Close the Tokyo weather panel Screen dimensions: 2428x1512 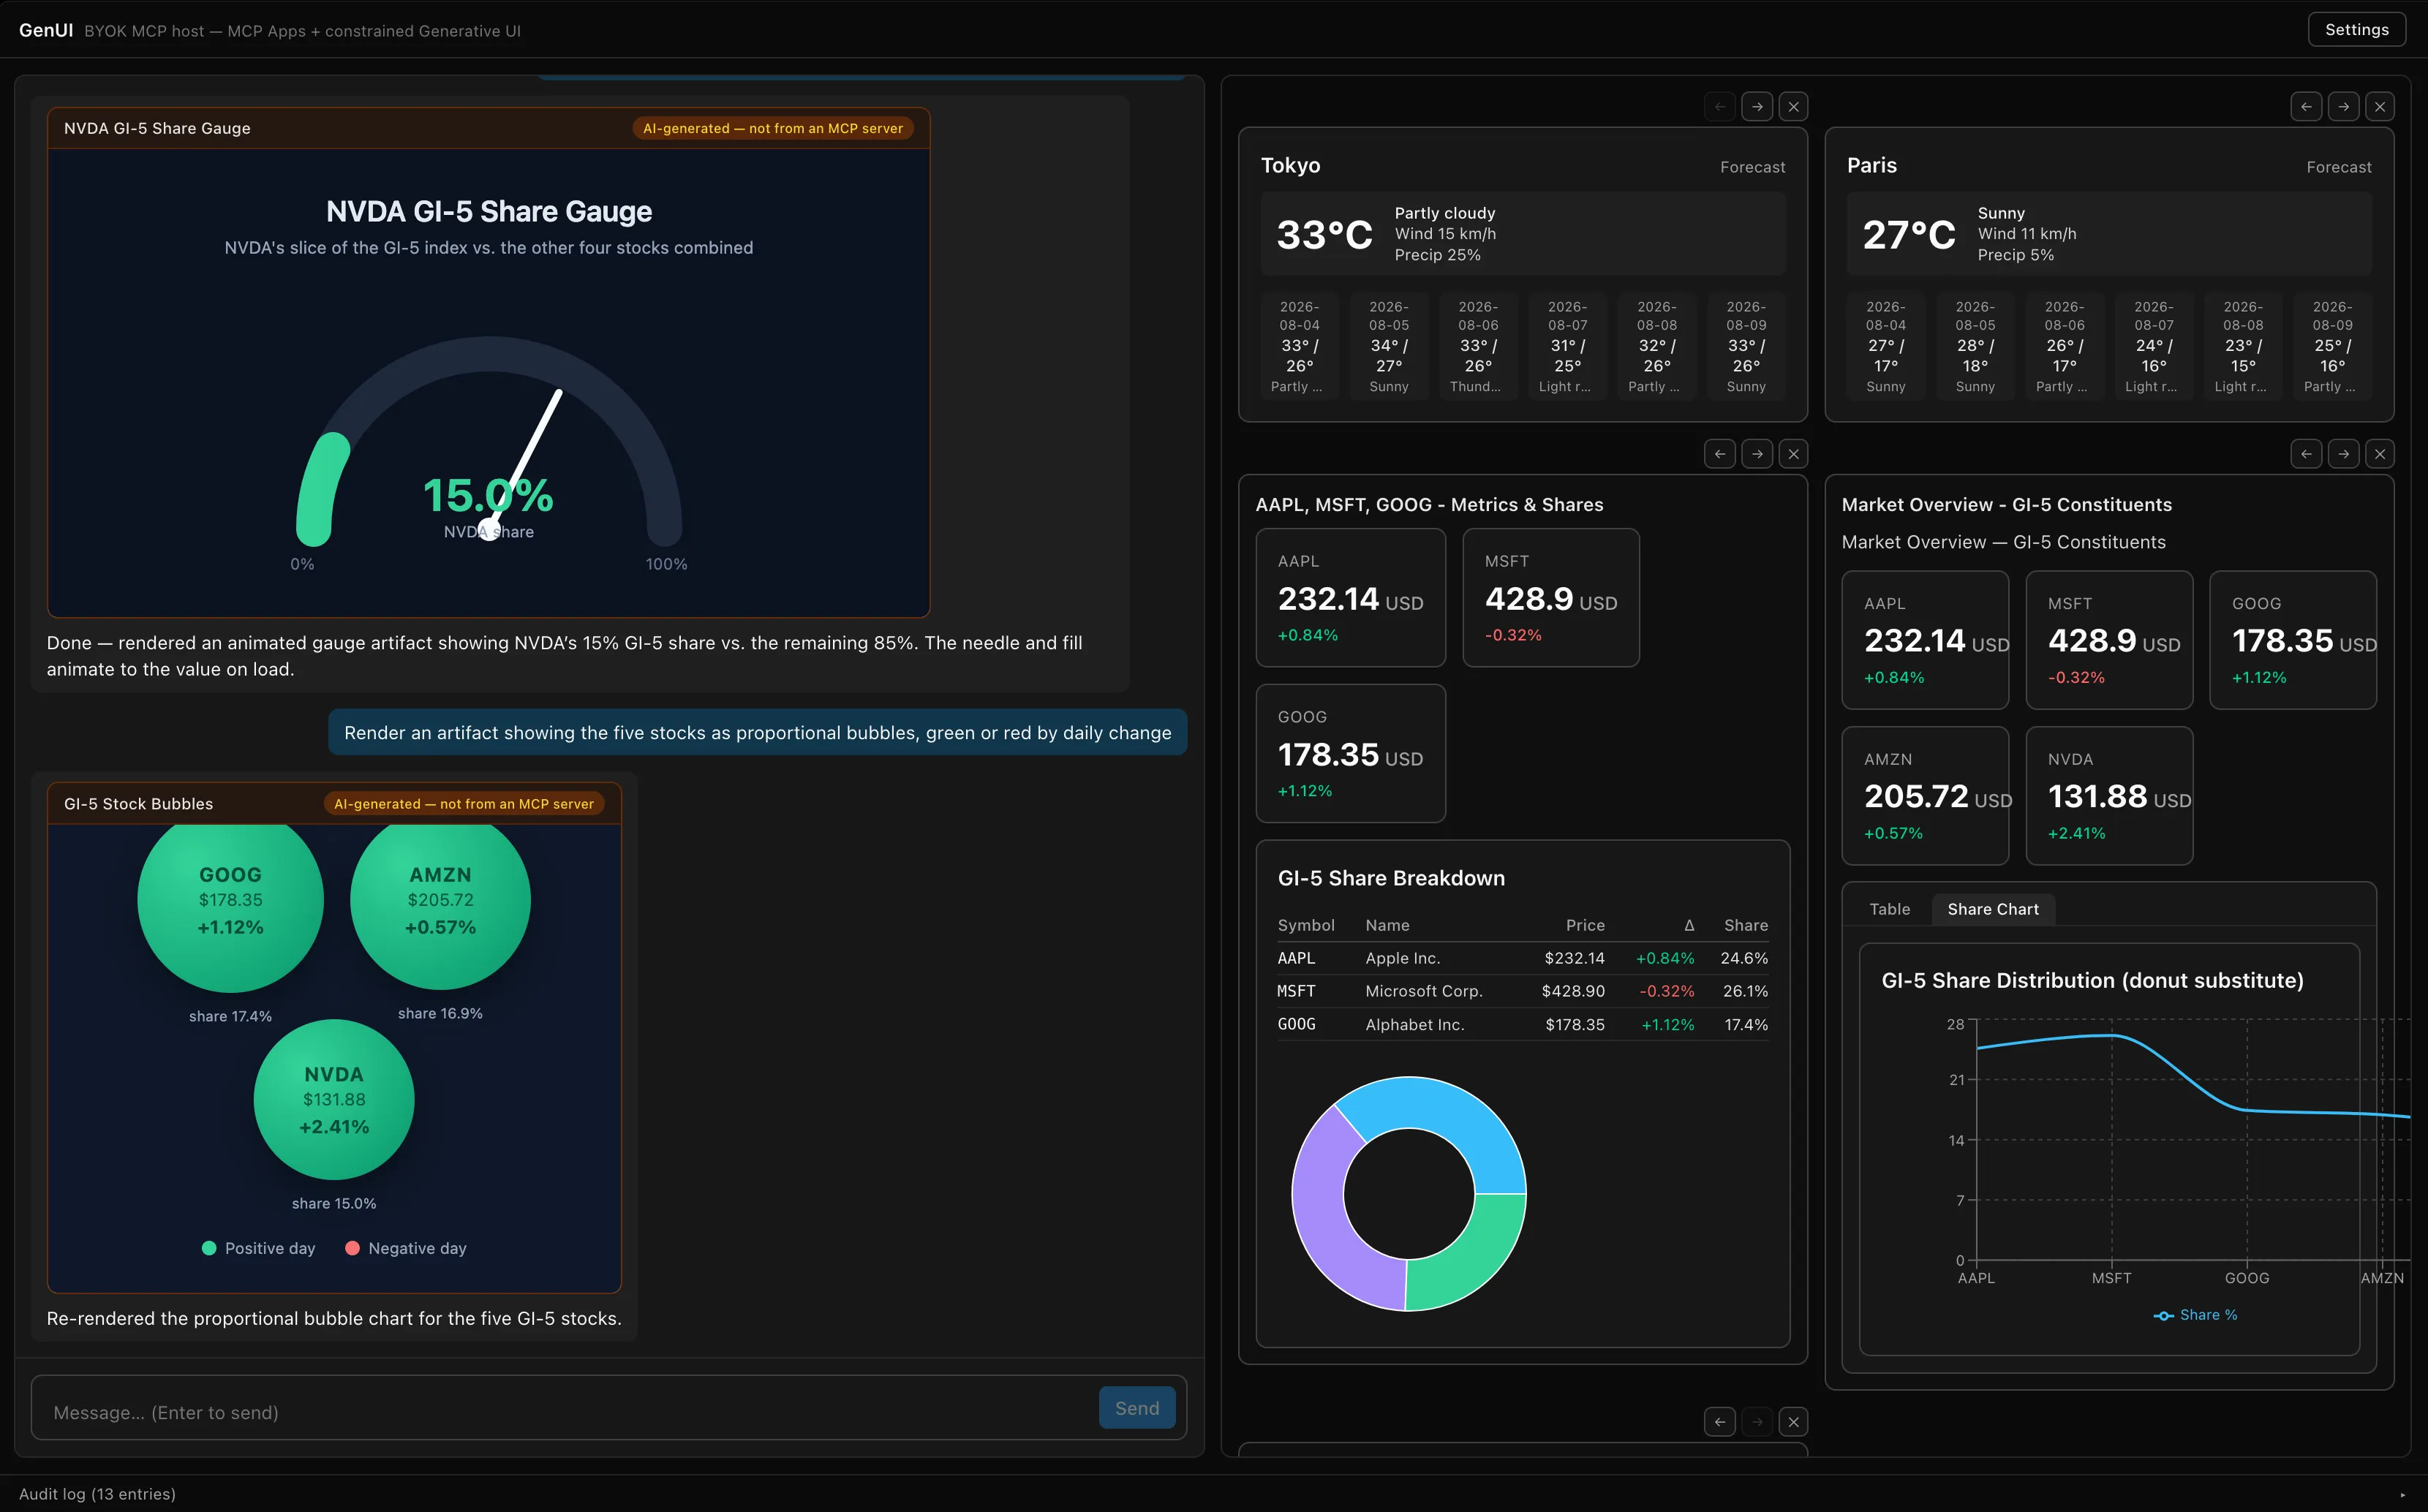click(1794, 106)
